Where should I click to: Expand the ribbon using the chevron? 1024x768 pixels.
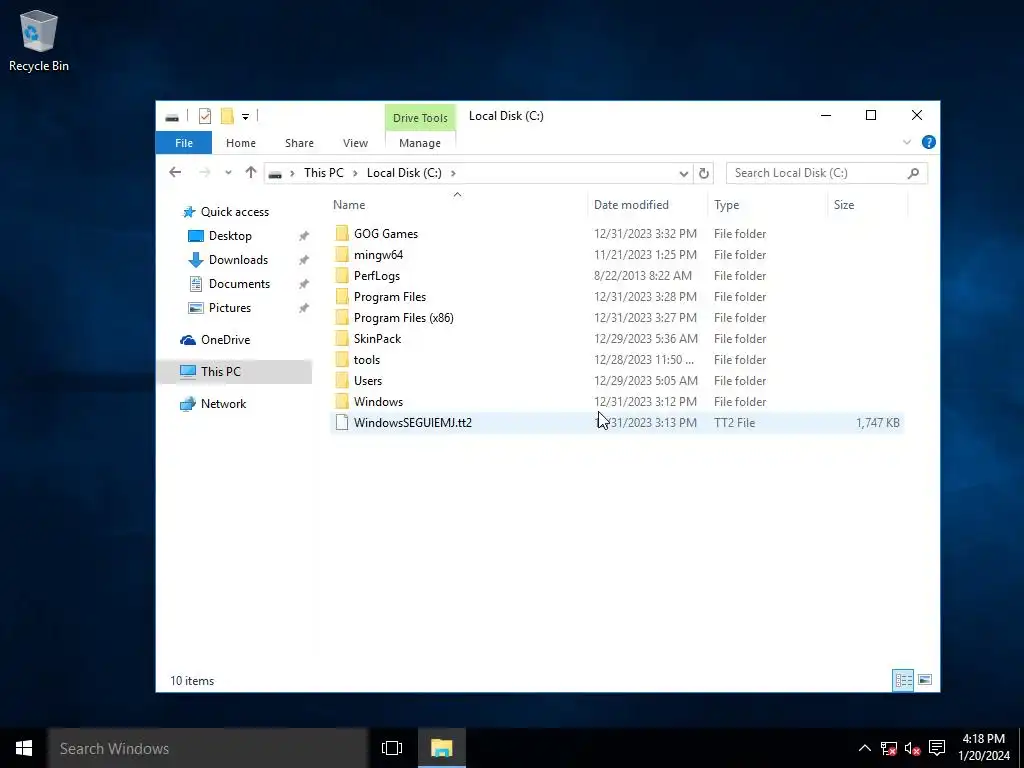coord(906,142)
